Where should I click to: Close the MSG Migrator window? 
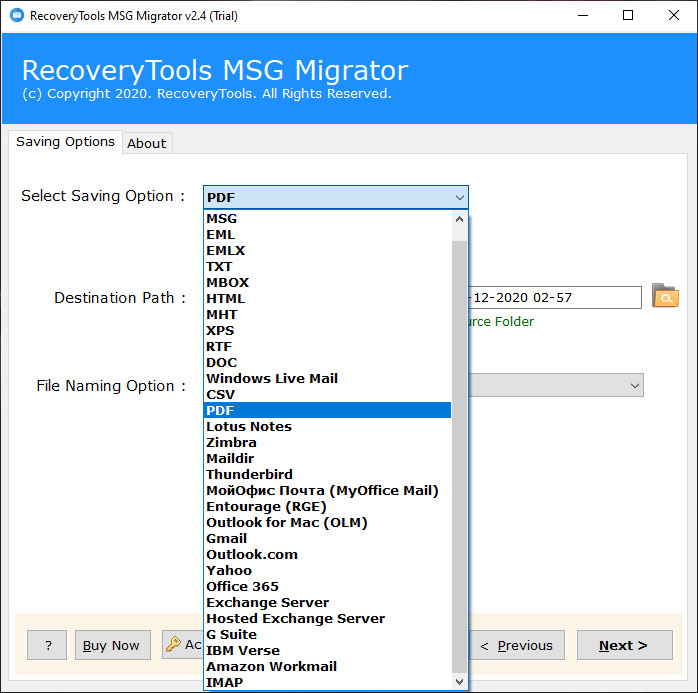674,16
